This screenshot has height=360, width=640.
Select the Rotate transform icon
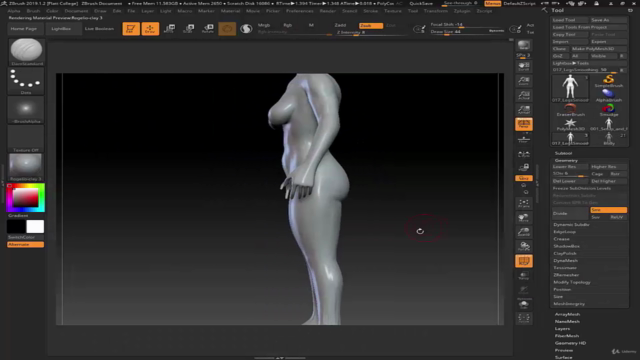pyautogui.click(x=208, y=29)
